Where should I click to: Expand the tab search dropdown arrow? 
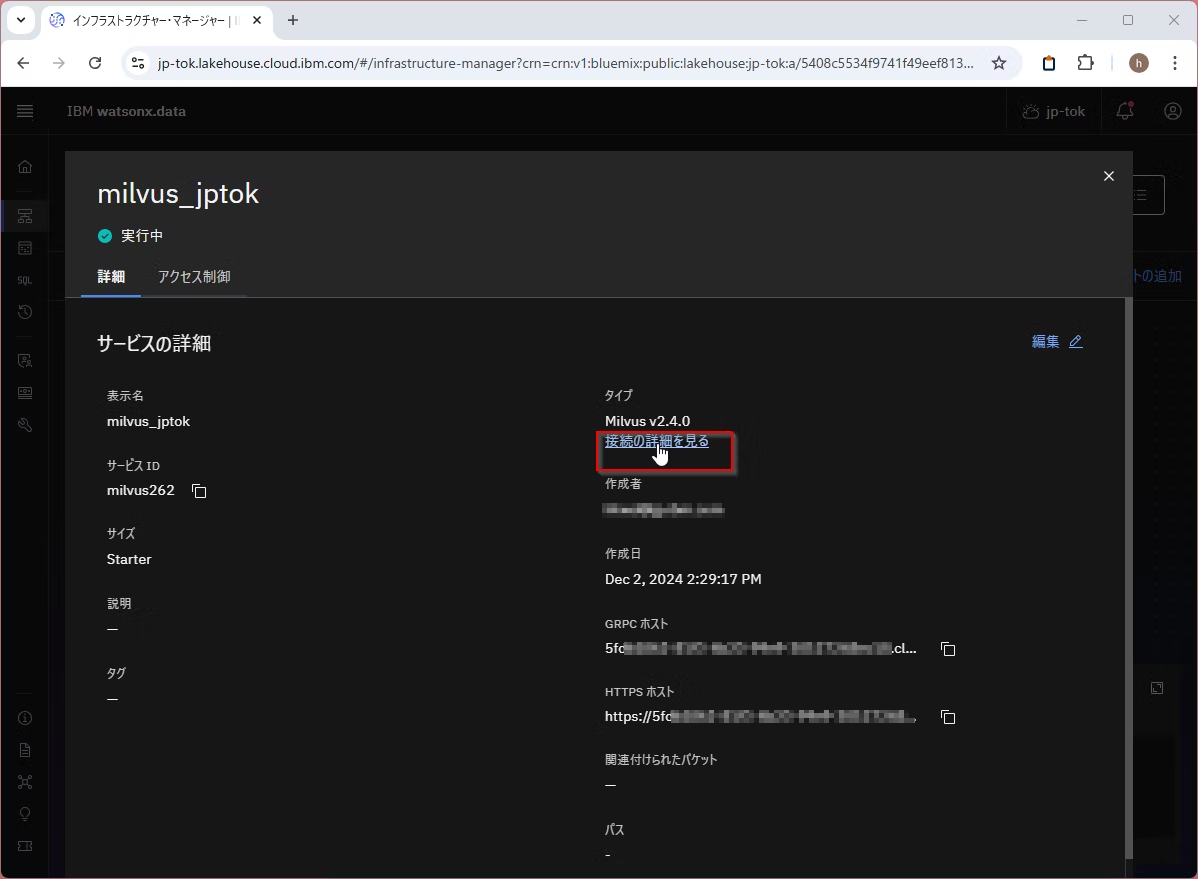click(21, 20)
